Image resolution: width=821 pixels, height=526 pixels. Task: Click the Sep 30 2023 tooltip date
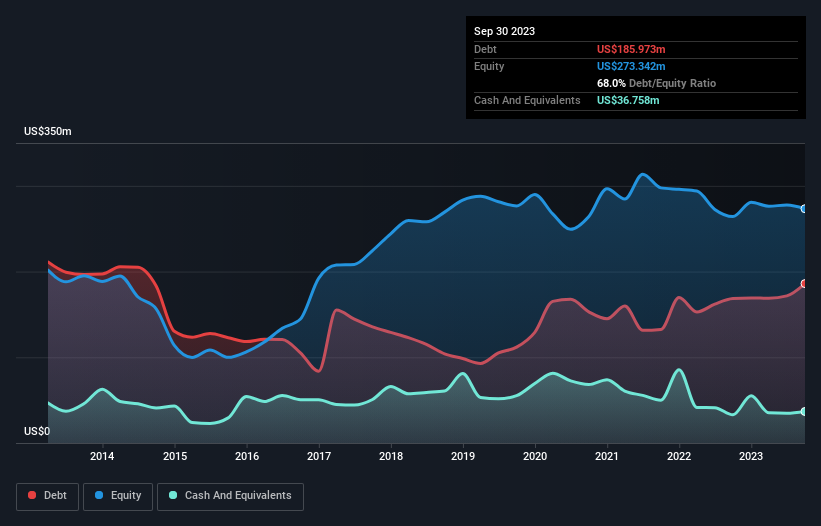504,31
